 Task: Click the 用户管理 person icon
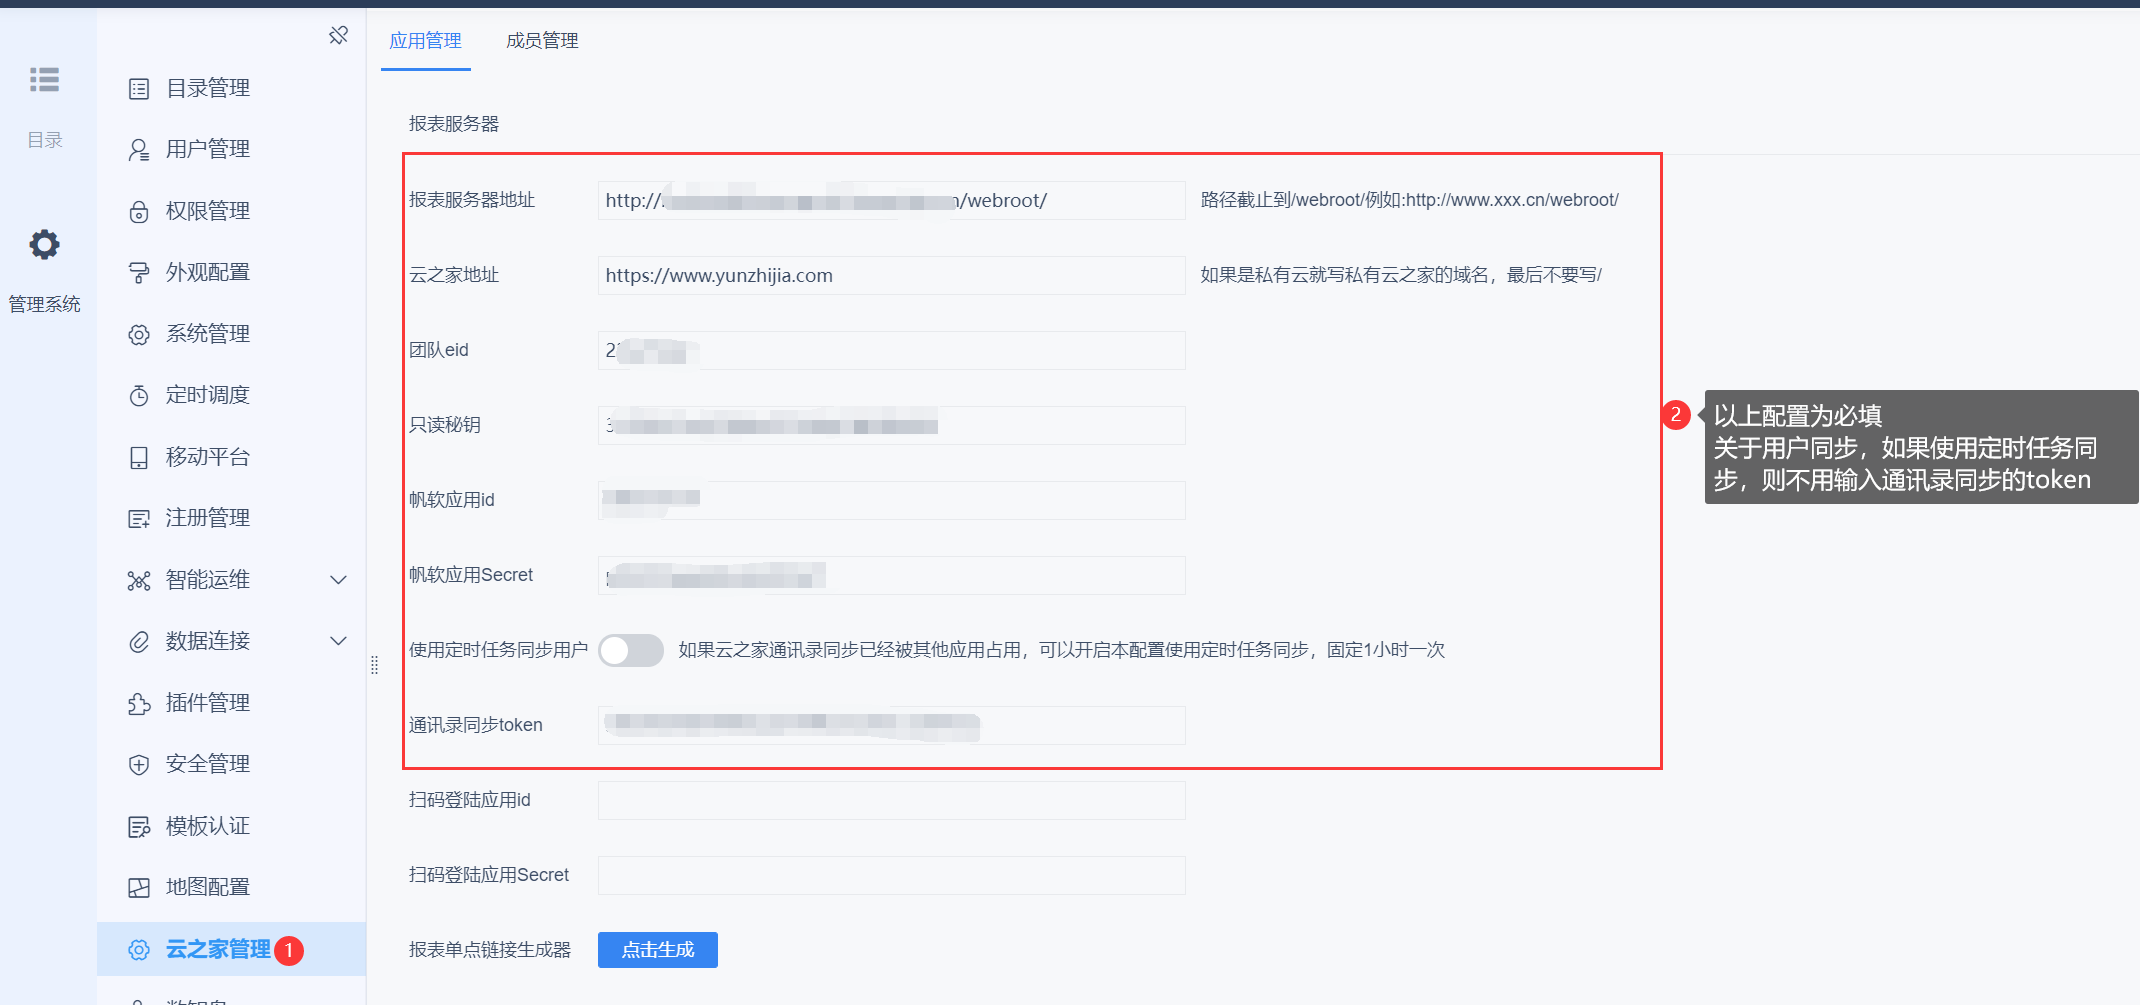click(x=139, y=150)
